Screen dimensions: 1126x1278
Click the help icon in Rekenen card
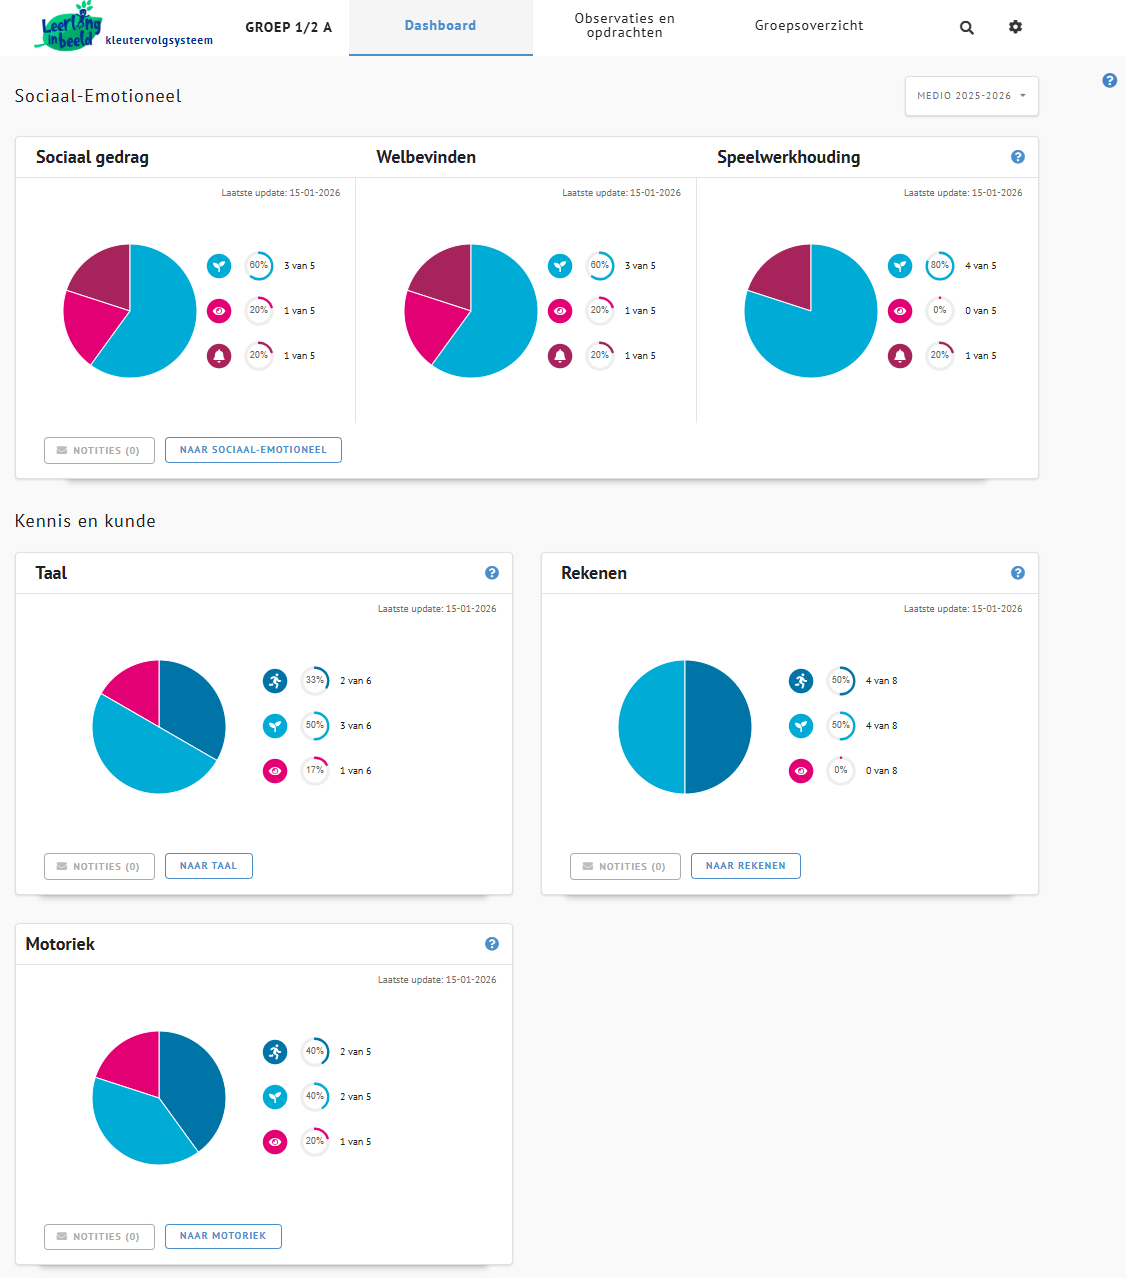tap(1017, 573)
